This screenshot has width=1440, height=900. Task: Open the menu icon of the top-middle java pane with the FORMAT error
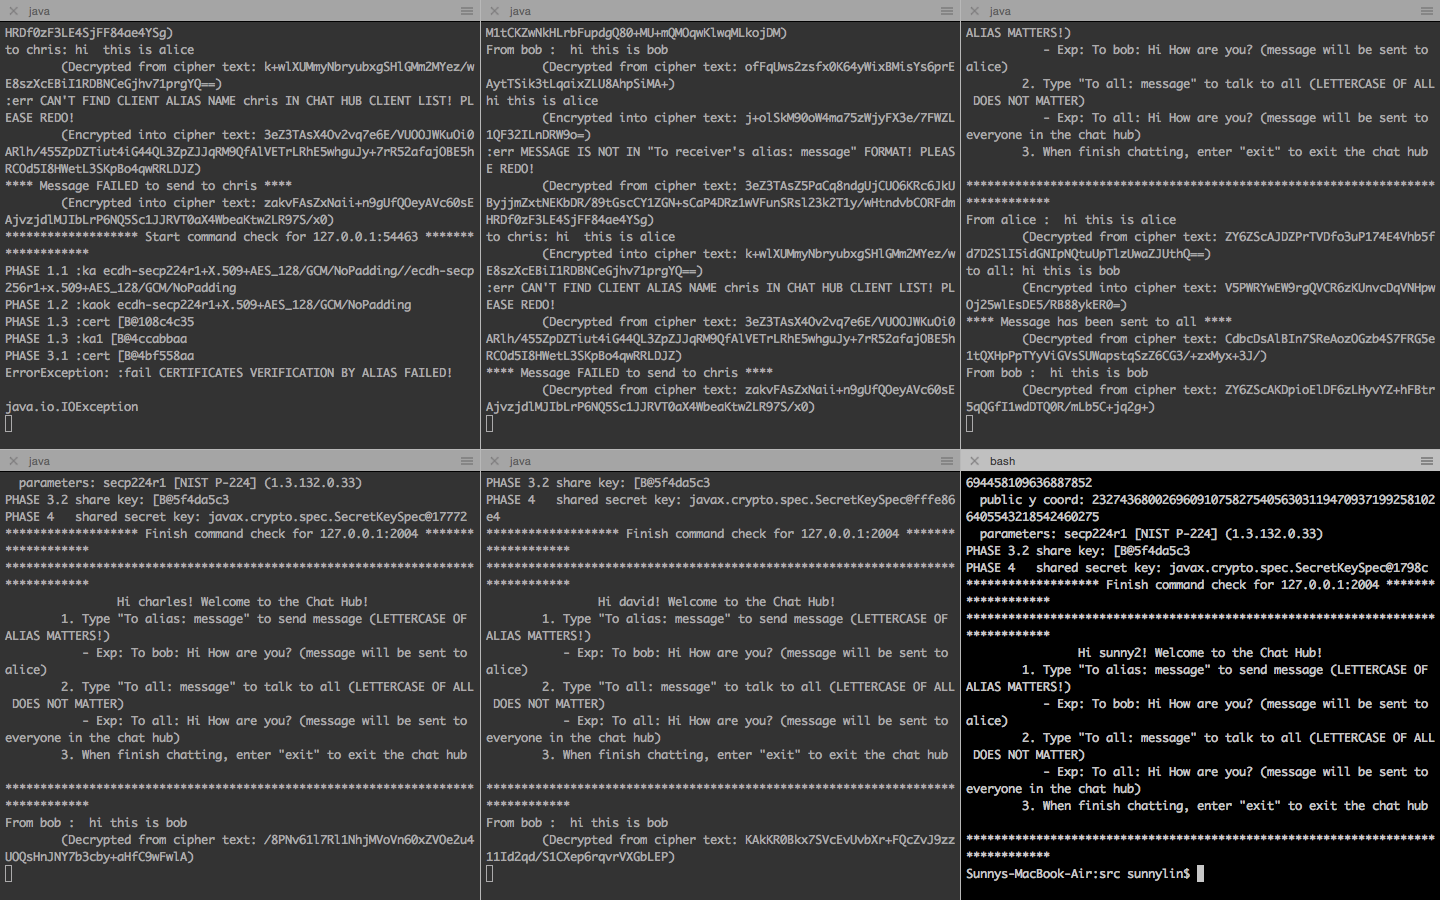[947, 11]
